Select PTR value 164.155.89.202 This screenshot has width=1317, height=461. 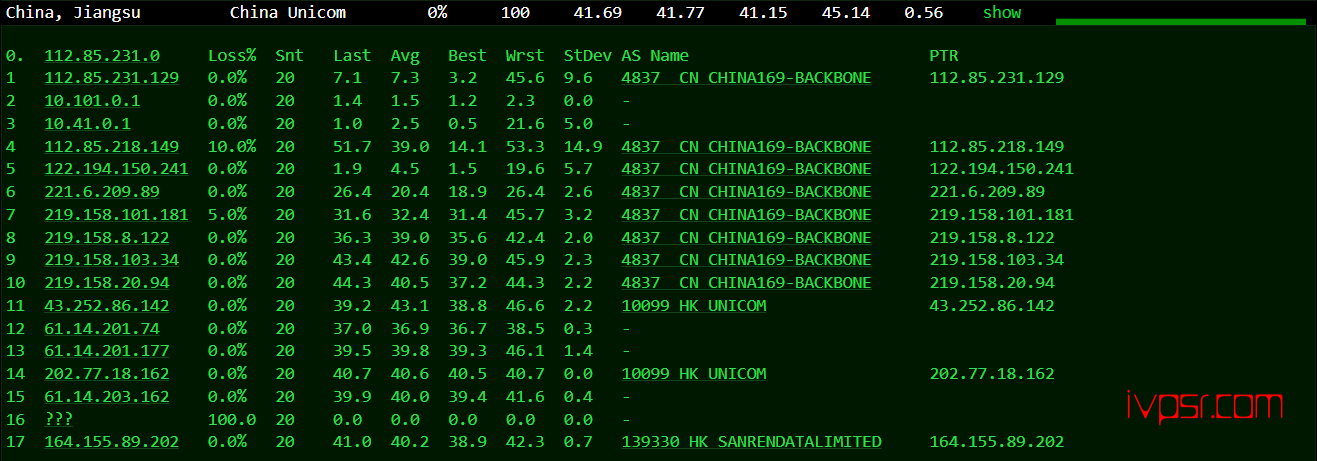point(997,442)
